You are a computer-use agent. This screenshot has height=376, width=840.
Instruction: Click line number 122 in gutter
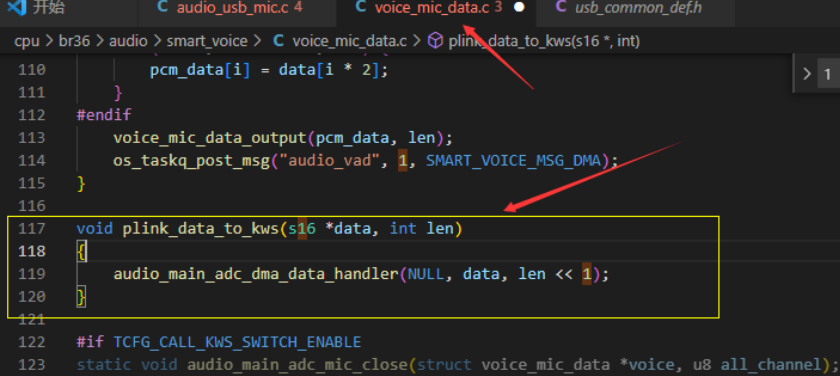32,342
